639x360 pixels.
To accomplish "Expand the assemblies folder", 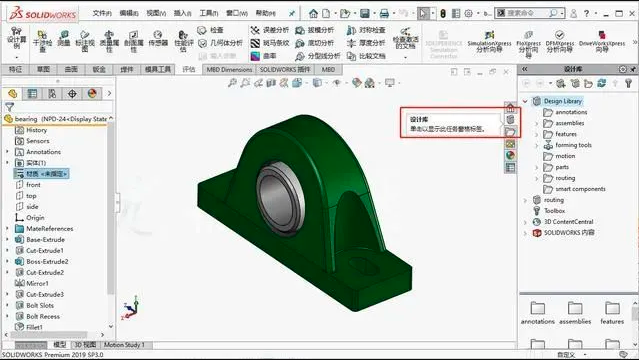I will point(536,123).
